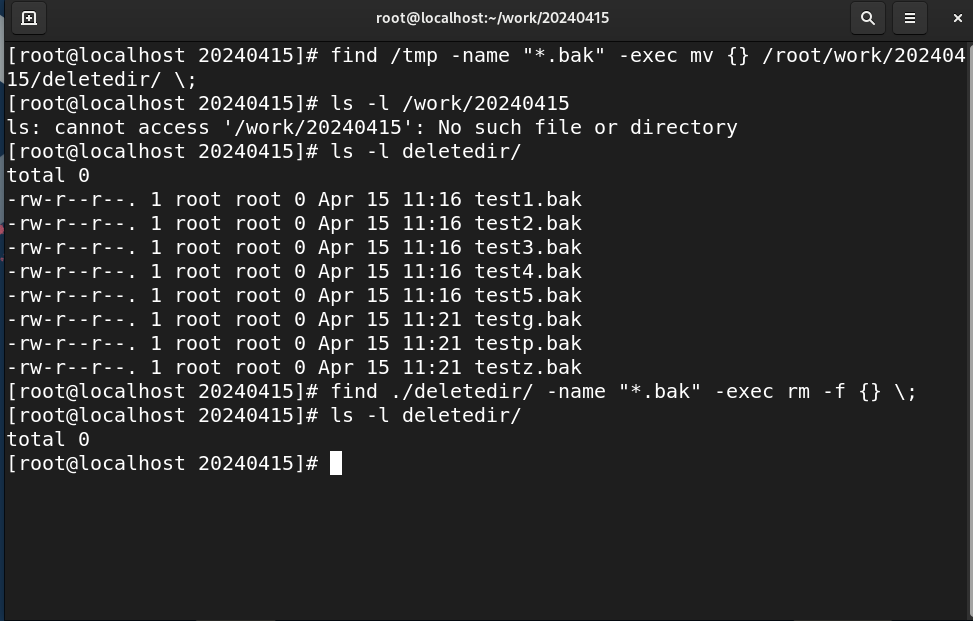Click test5.bak filename

[528, 295]
